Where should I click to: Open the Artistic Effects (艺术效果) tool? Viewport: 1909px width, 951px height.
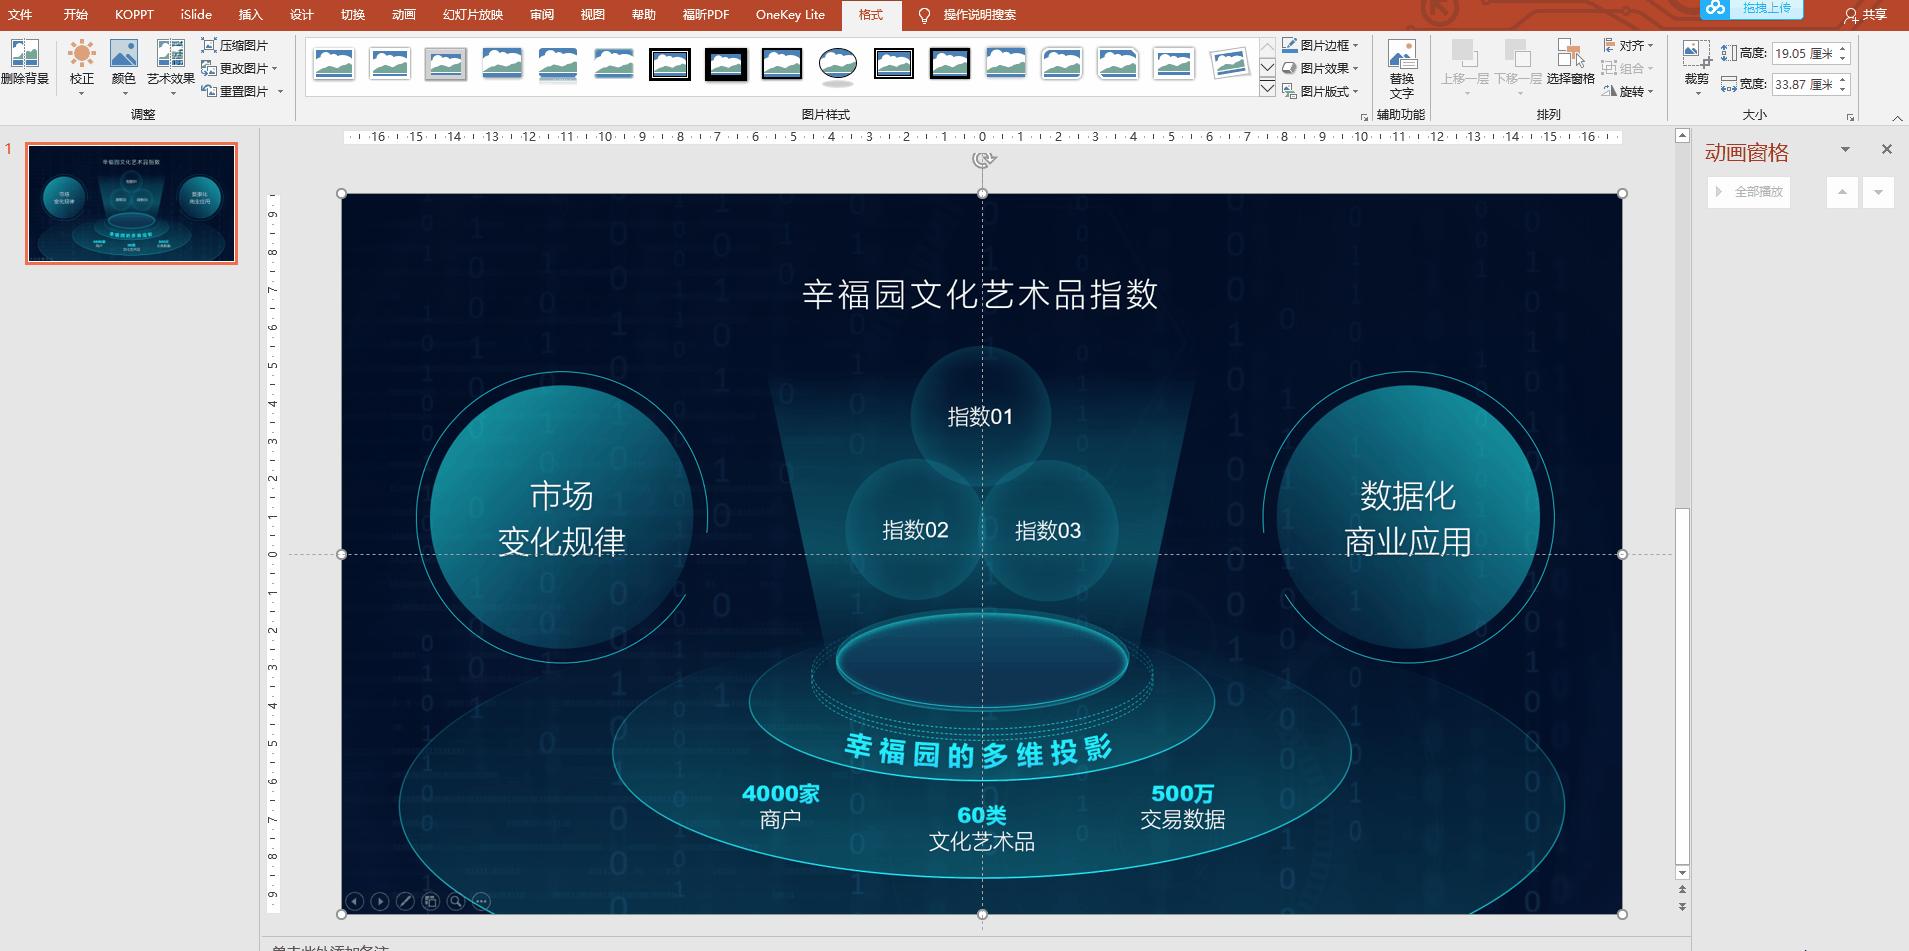[170, 62]
